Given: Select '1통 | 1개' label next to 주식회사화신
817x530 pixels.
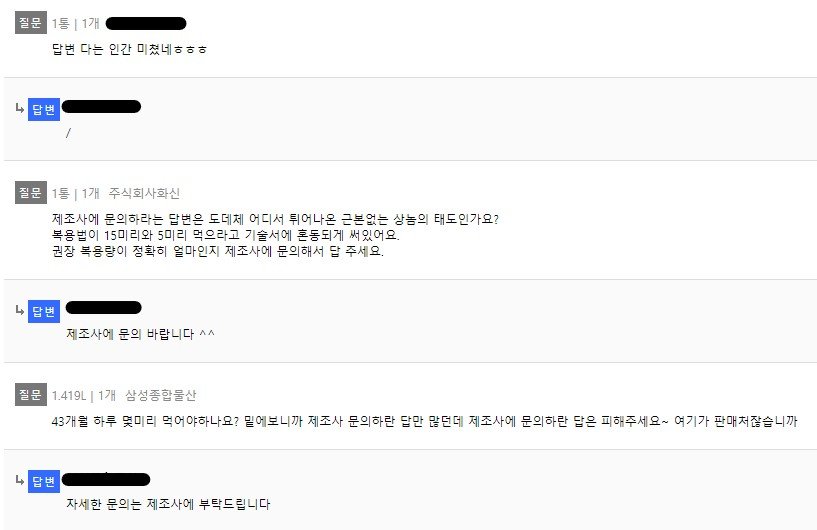Looking at the screenshot, I should [x=76, y=193].
